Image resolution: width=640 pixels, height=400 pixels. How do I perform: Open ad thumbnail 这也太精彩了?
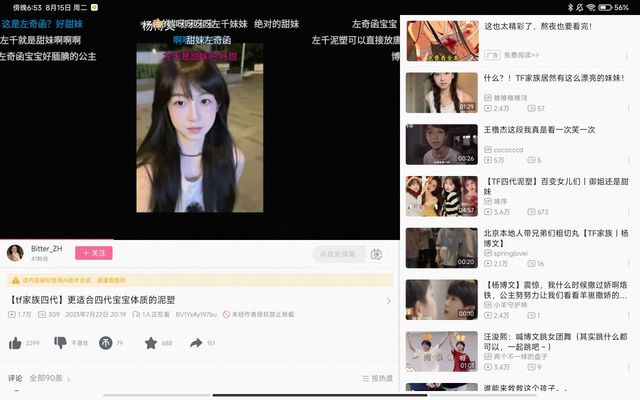point(442,41)
